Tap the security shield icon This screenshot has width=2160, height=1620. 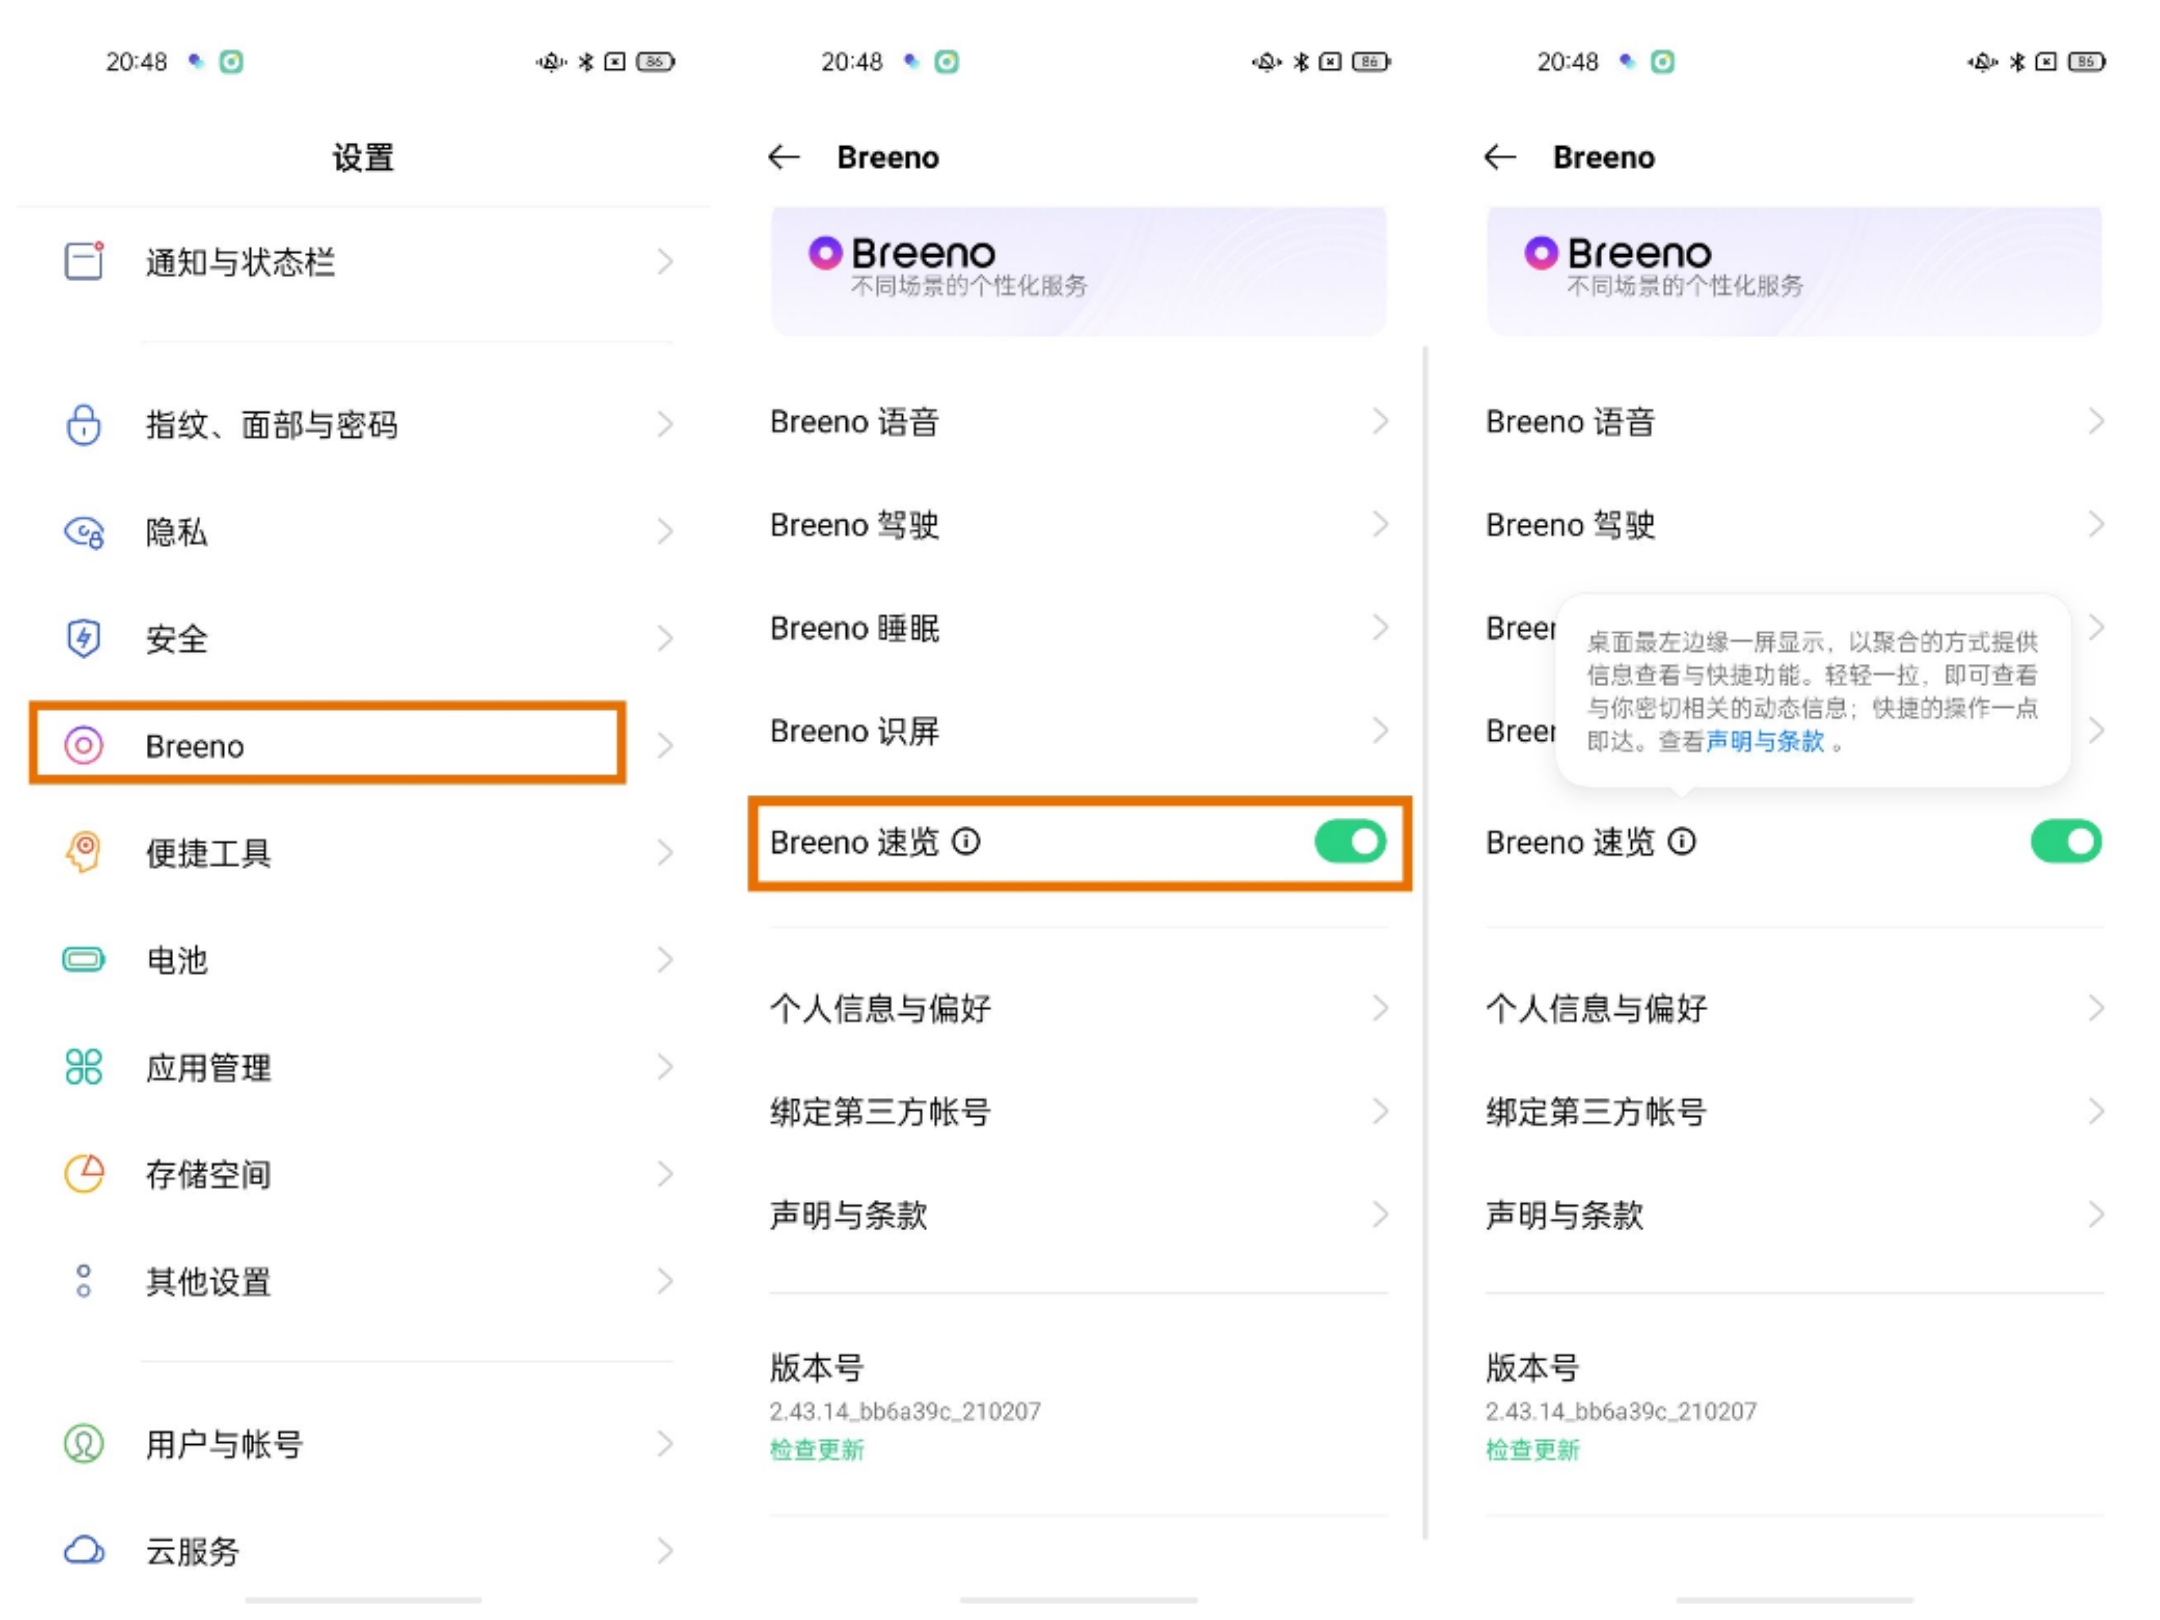point(84,638)
